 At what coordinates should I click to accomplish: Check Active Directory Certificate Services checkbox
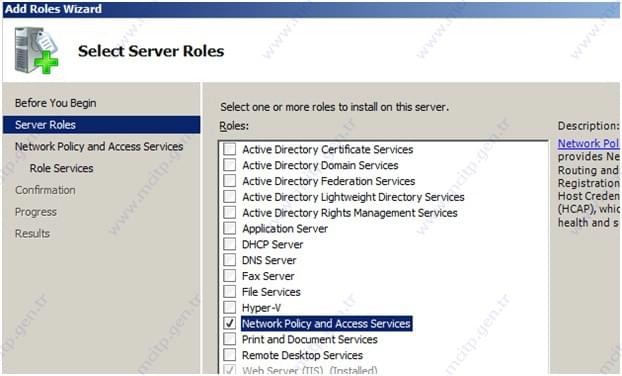click(x=229, y=149)
